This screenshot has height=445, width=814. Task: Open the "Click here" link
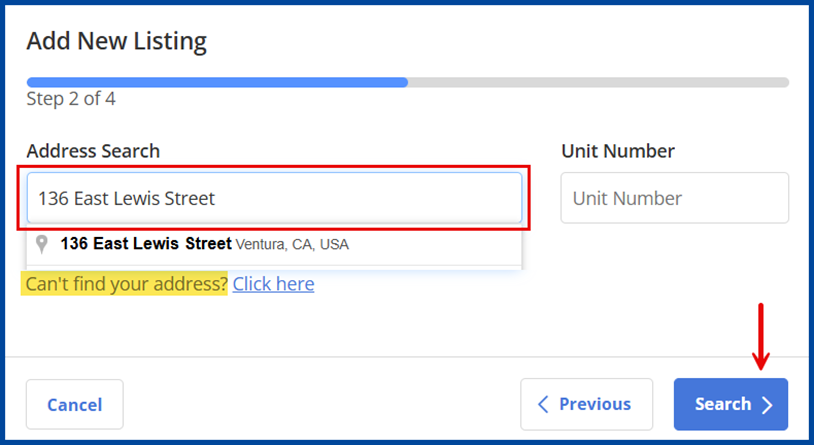273,284
